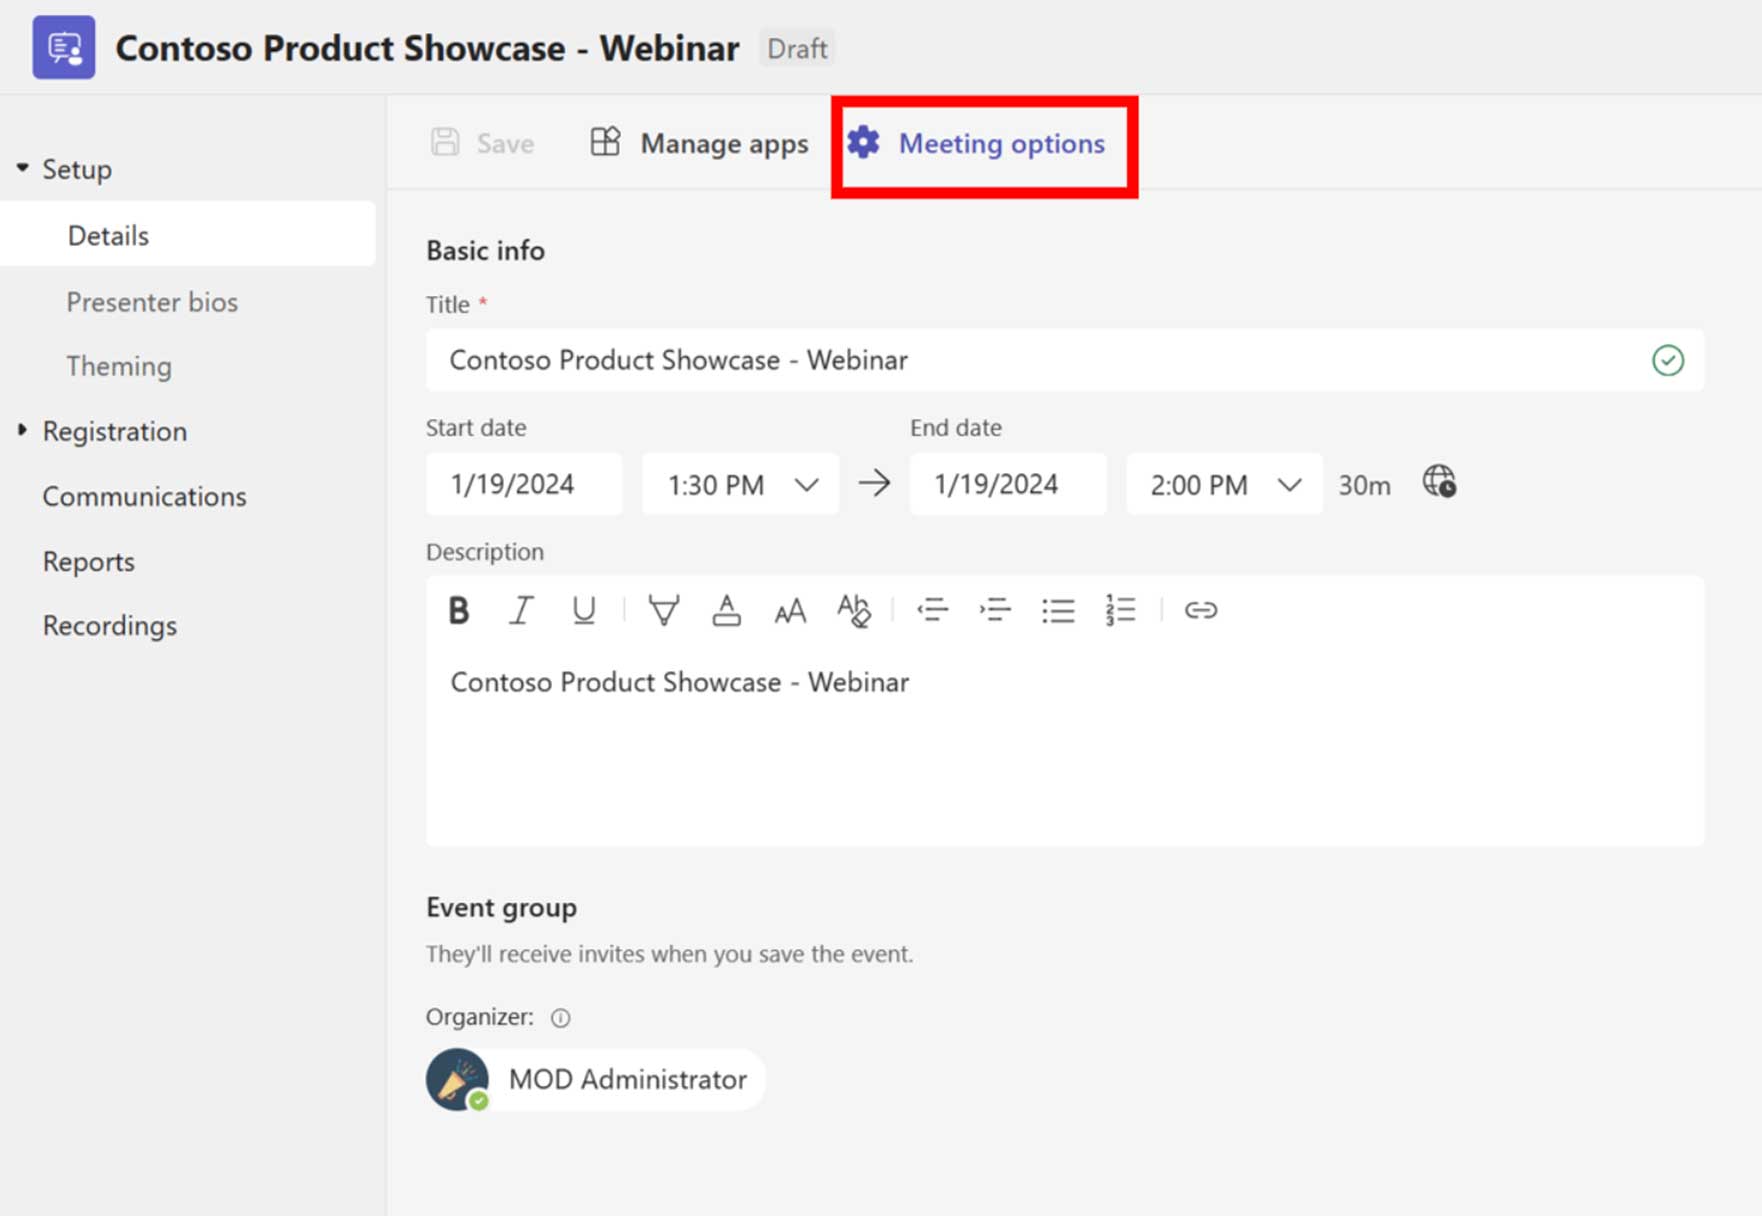Click the Title input field
1762x1216 pixels.
[x=1065, y=360]
